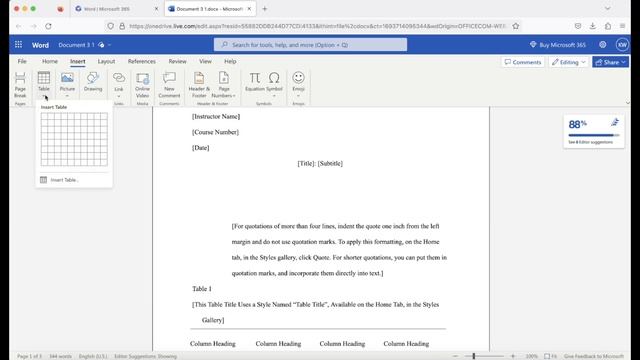
Task: Open the browser tab list chevron
Action: click(x=607, y=9)
